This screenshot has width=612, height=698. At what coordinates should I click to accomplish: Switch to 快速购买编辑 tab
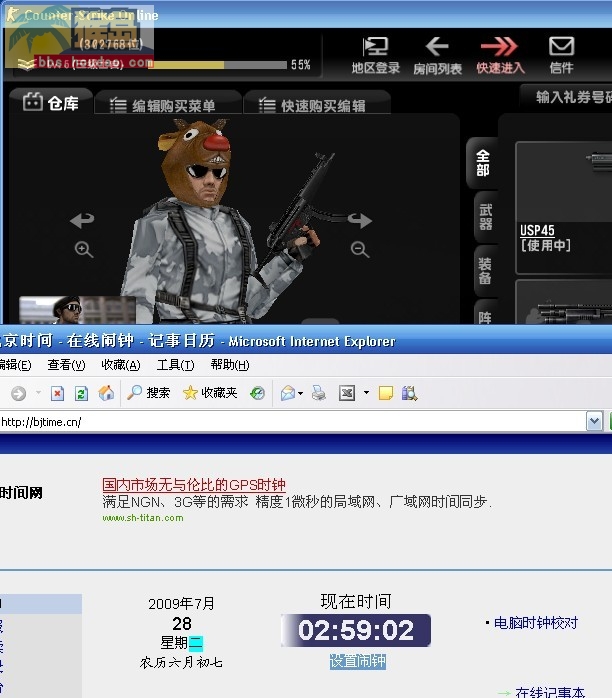[x=317, y=104]
